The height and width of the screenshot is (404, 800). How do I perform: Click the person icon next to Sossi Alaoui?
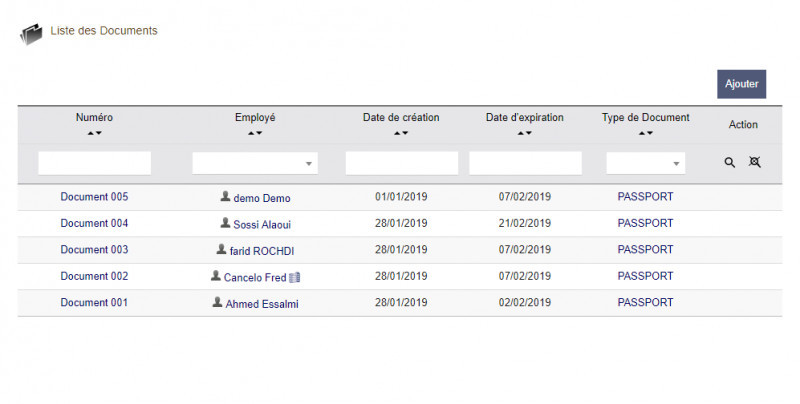[225, 223]
